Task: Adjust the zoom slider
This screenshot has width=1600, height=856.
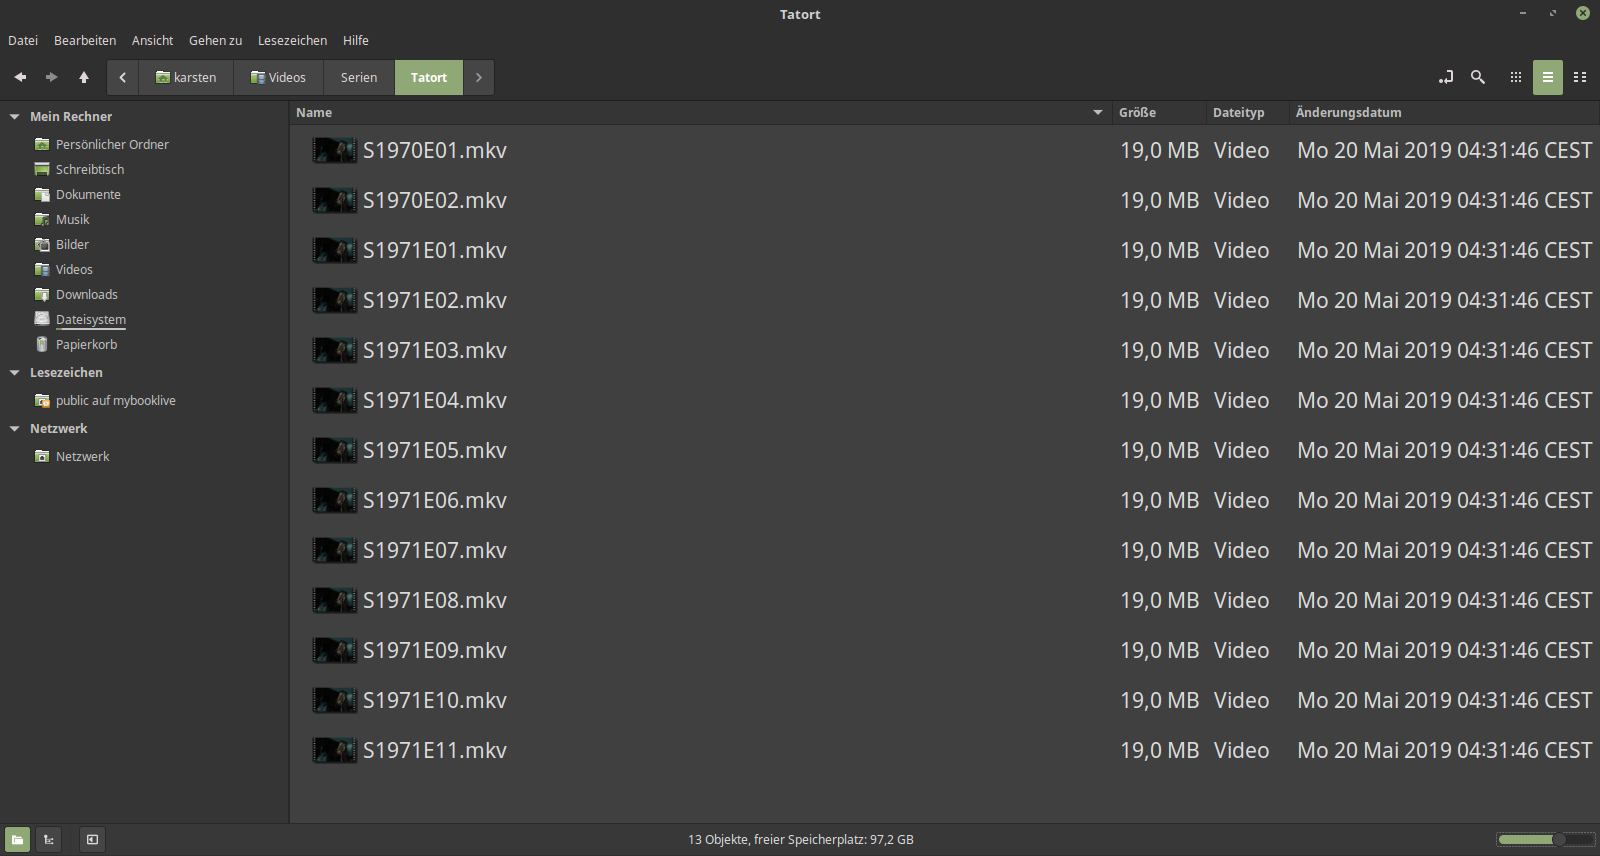Action: [x=1545, y=839]
